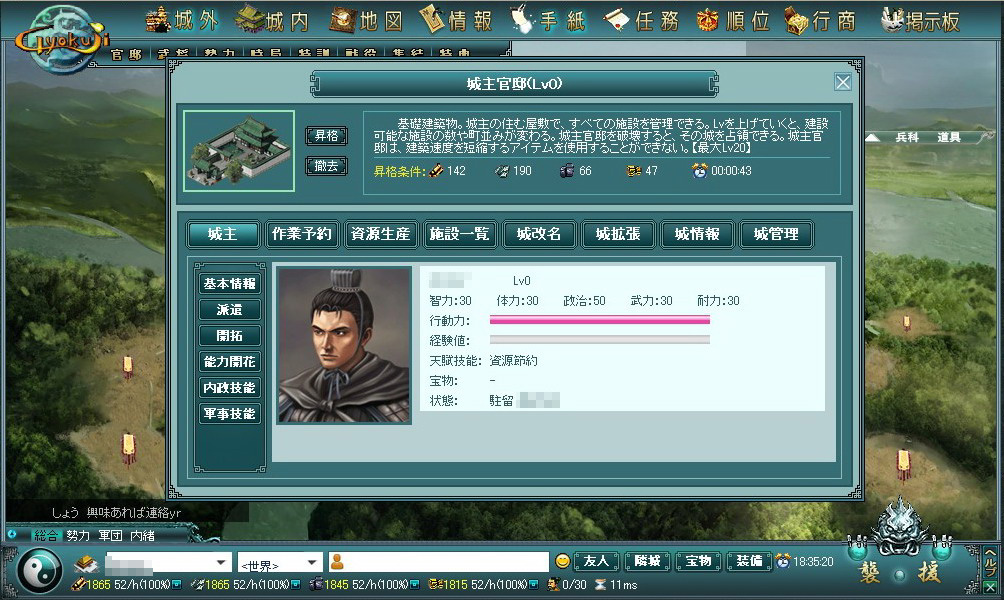Toggle the second resource 1865 detail square
Image resolution: width=1004 pixels, height=600 pixels.
click(296, 585)
